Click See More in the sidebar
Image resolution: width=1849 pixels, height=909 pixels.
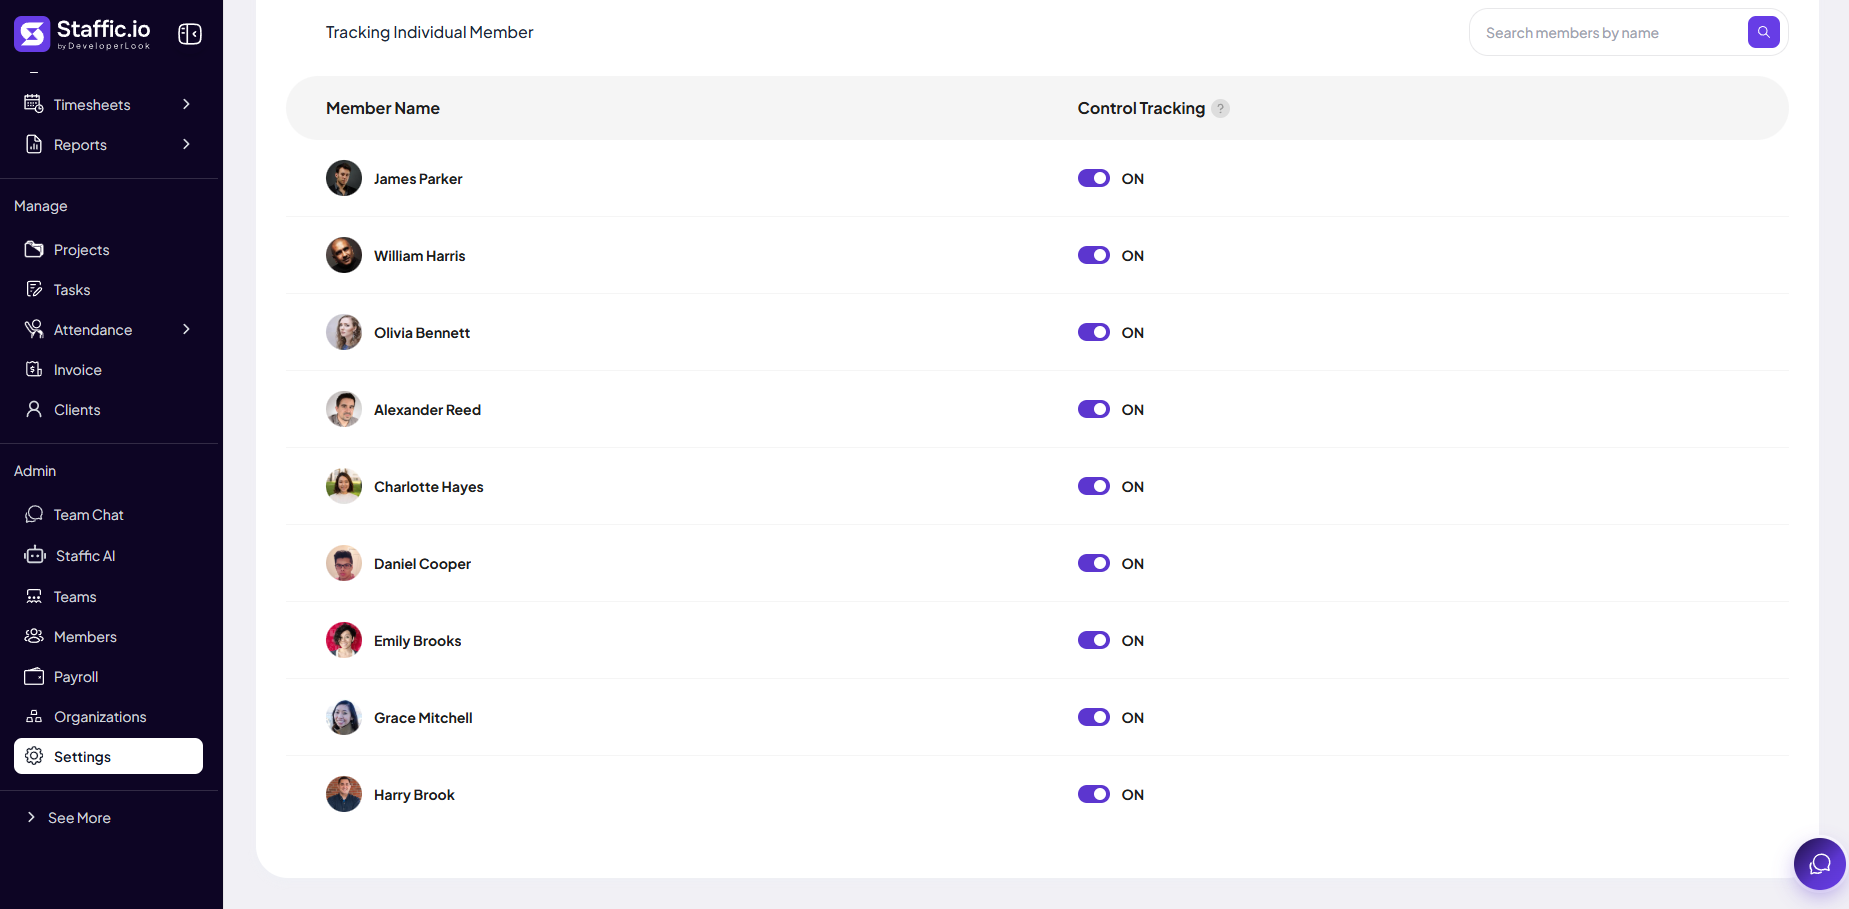click(79, 817)
